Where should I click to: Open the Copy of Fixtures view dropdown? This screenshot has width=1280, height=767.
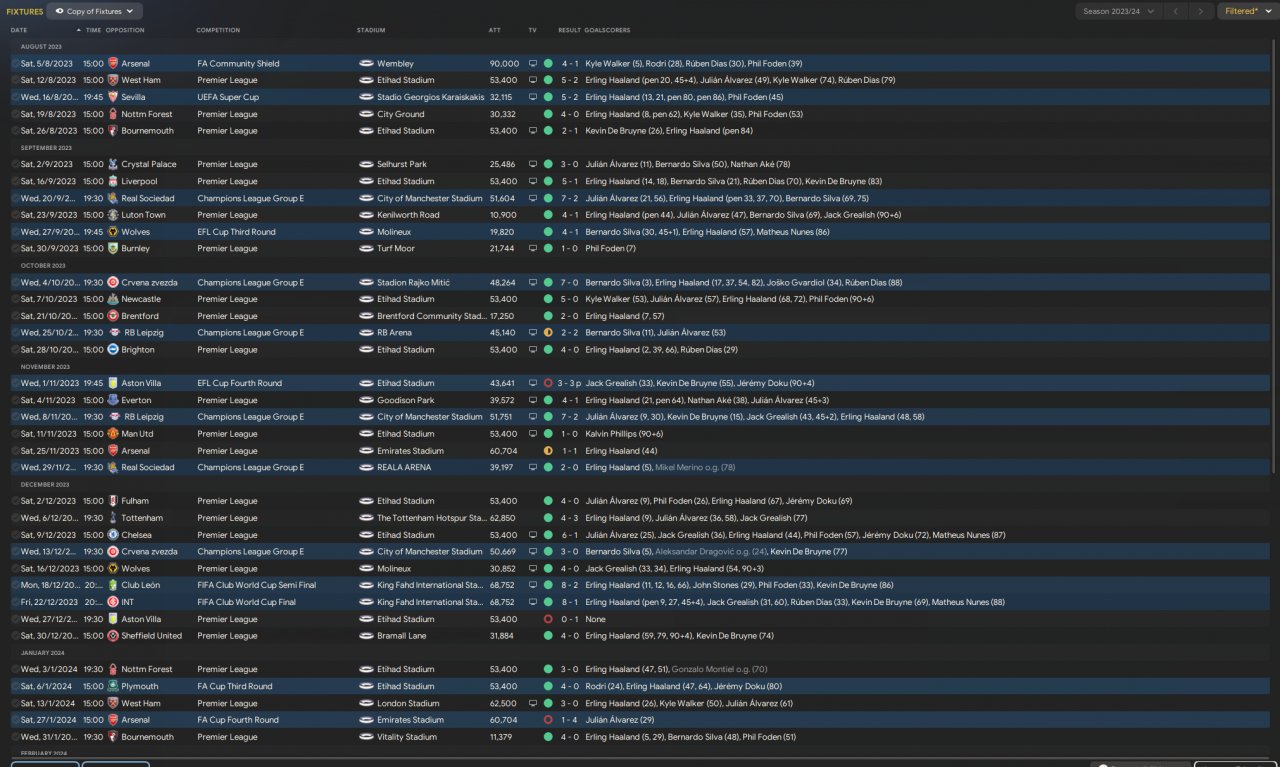tap(95, 11)
